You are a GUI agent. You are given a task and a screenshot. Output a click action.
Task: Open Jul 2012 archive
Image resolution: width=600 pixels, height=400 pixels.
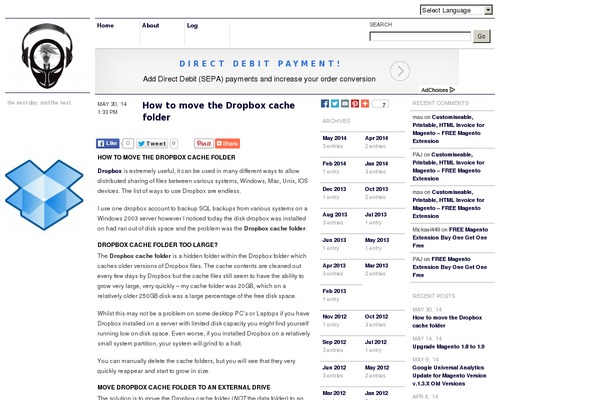tap(375, 342)
